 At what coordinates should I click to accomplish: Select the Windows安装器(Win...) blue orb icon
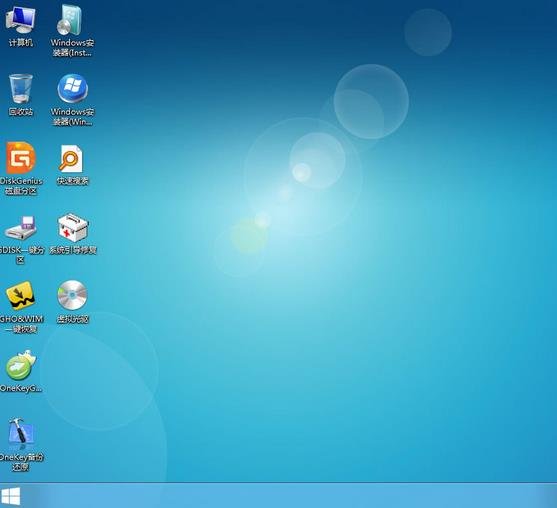tap(72, 88)
